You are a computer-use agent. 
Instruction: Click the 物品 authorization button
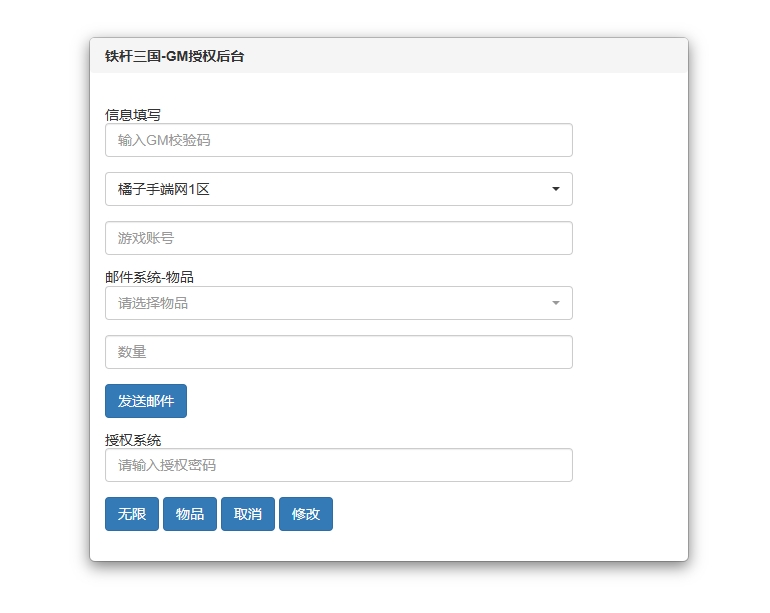click(190, 514)
